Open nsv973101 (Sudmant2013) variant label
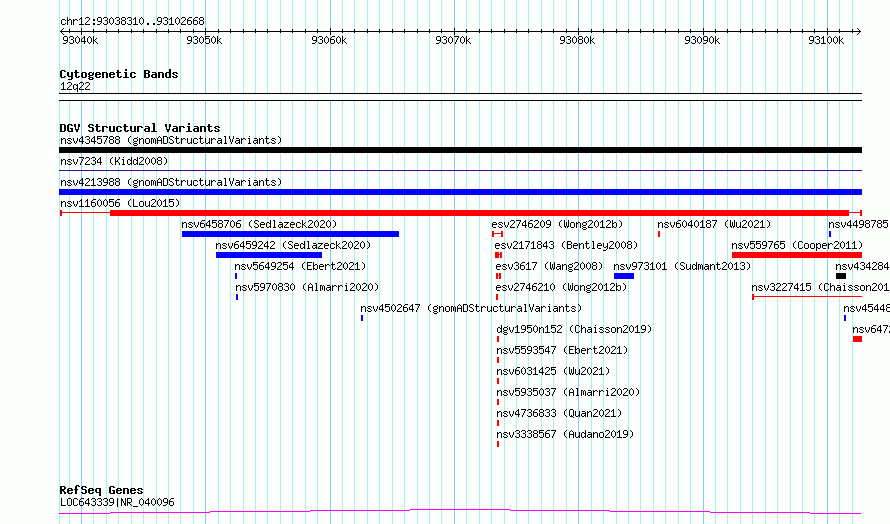The width and height of the screenshot is (890, 524). [x=682, y=266]
